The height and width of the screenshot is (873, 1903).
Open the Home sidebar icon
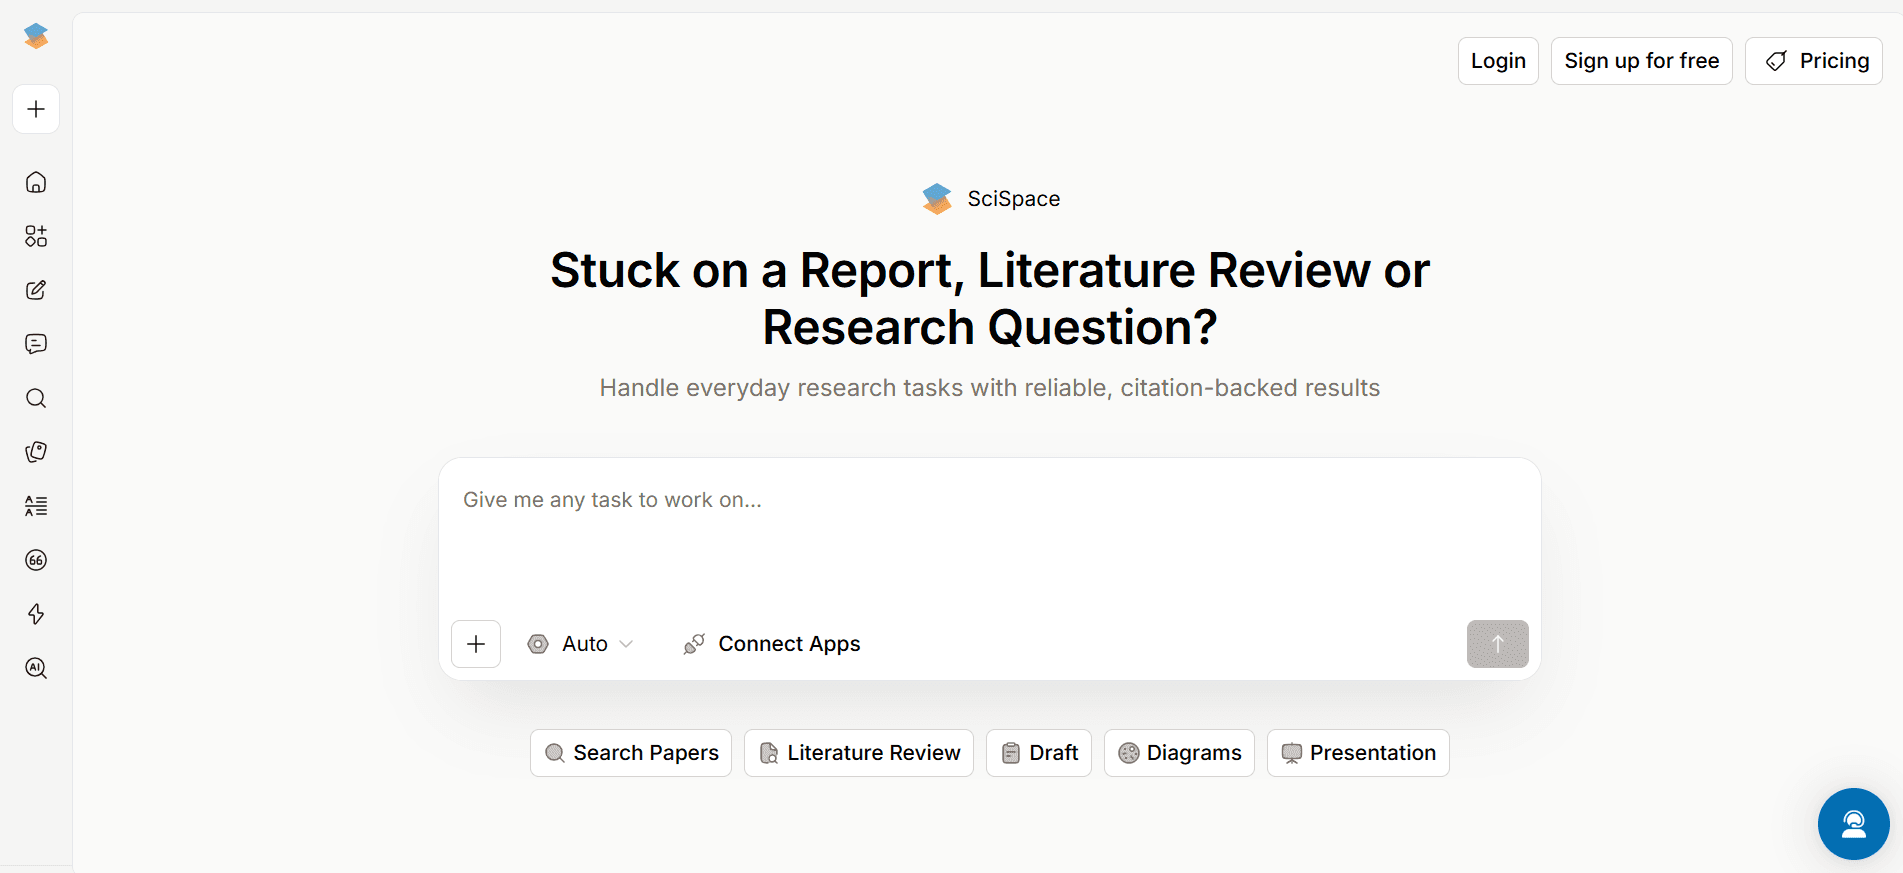pos(36,182)
